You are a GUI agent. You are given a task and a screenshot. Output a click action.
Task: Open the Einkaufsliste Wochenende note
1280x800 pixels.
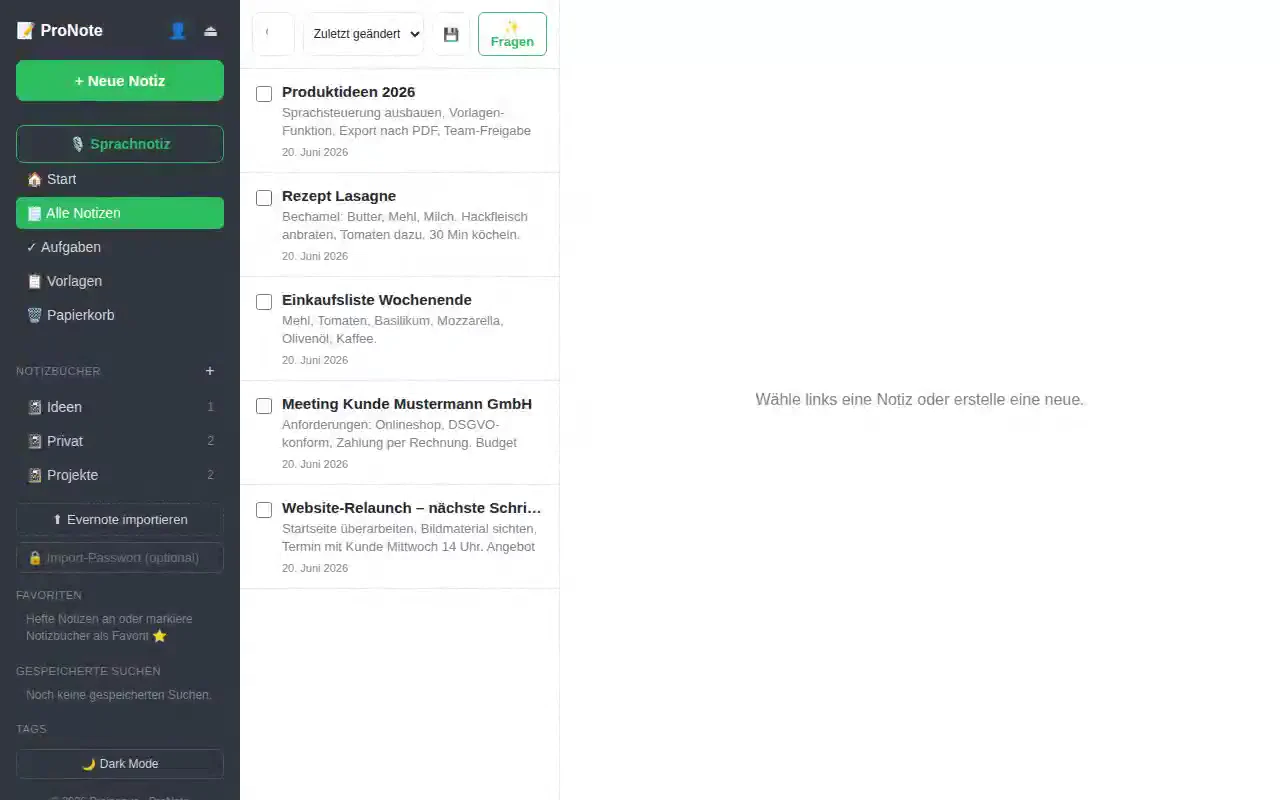(x=400, y=329)
